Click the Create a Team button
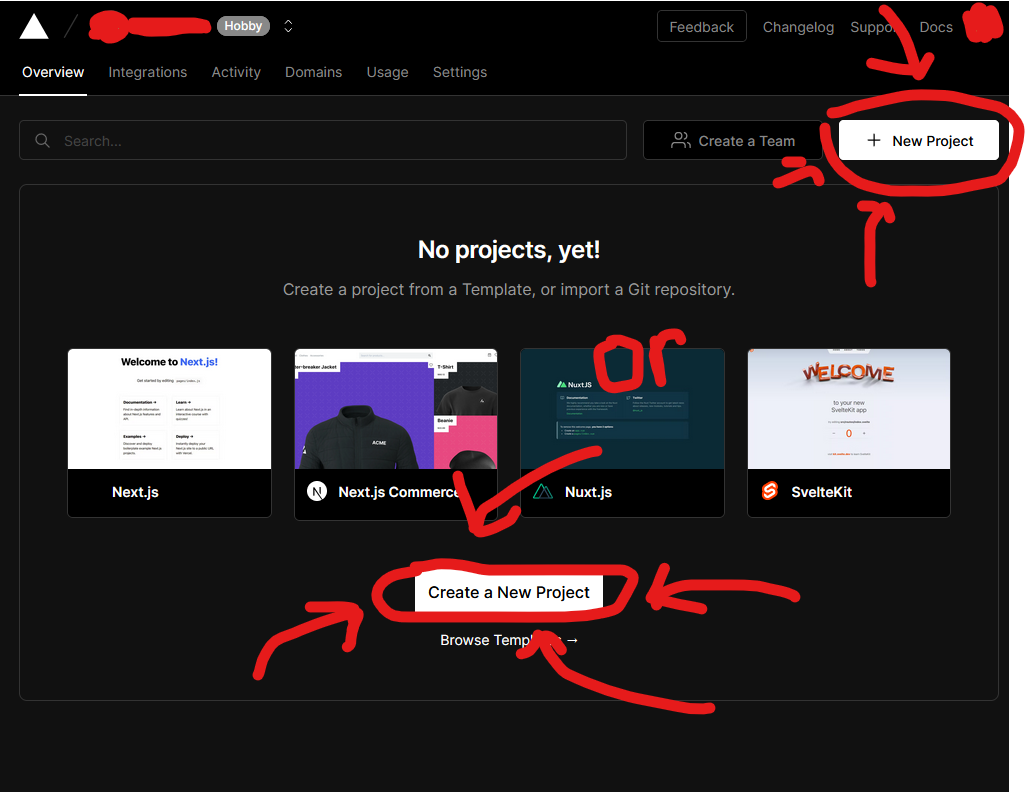Viewport: 1025px width, 792px height. coord(732,140)
